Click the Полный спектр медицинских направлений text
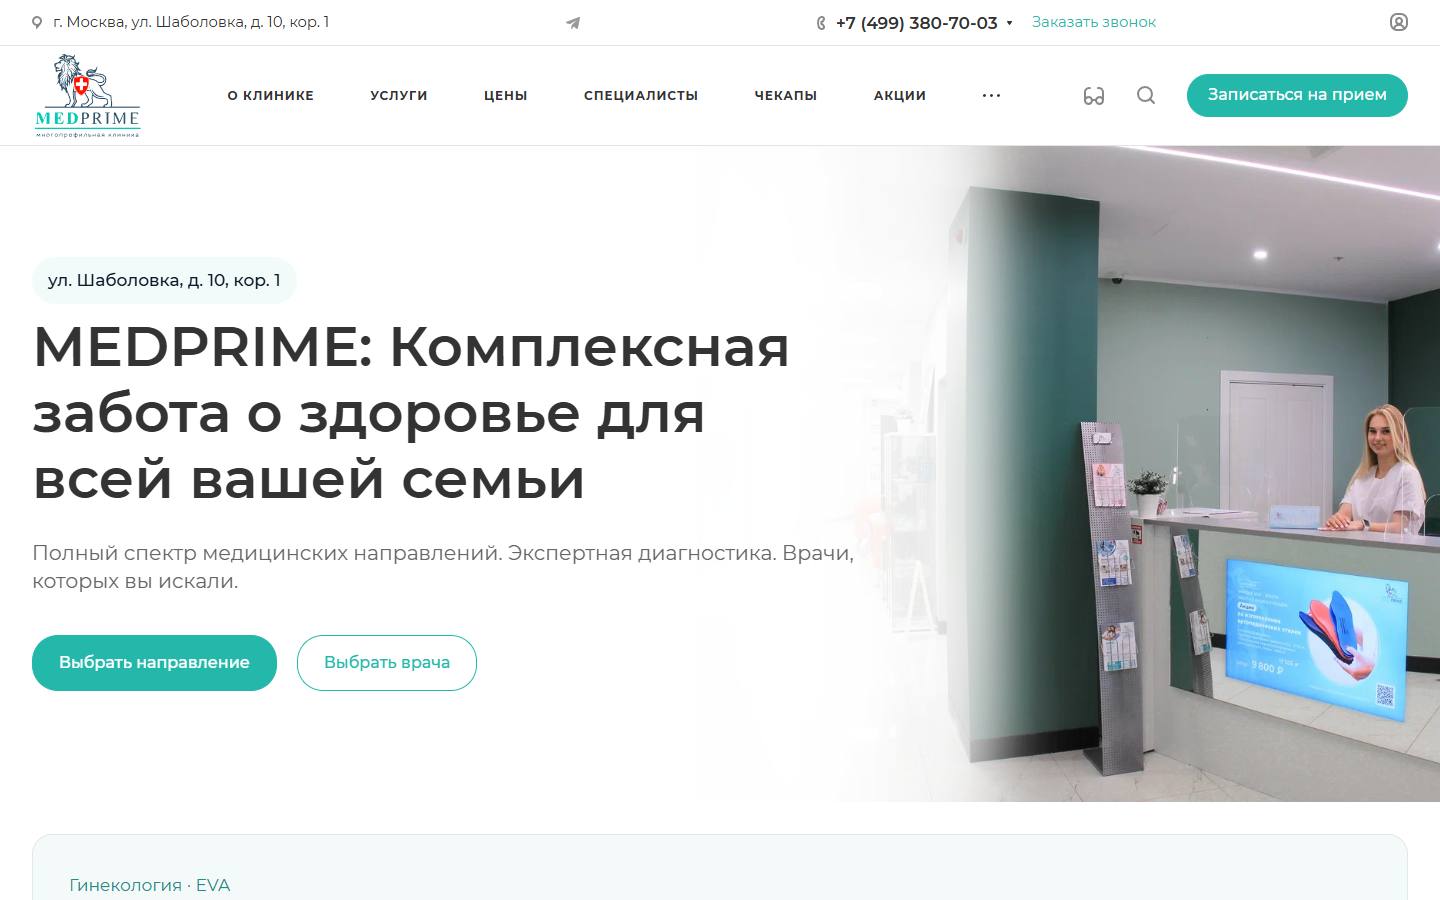This screenshot has width=1440, height=900. [443, 567]
